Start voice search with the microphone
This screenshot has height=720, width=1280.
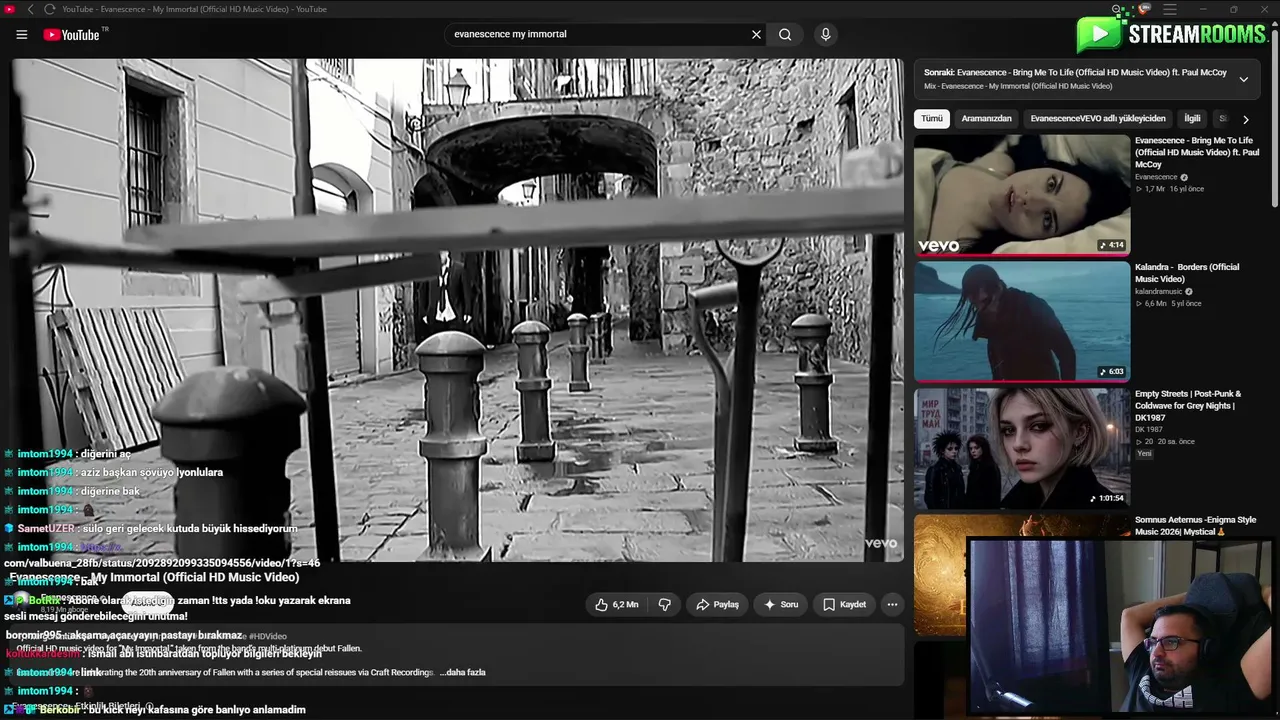(825, 34)
